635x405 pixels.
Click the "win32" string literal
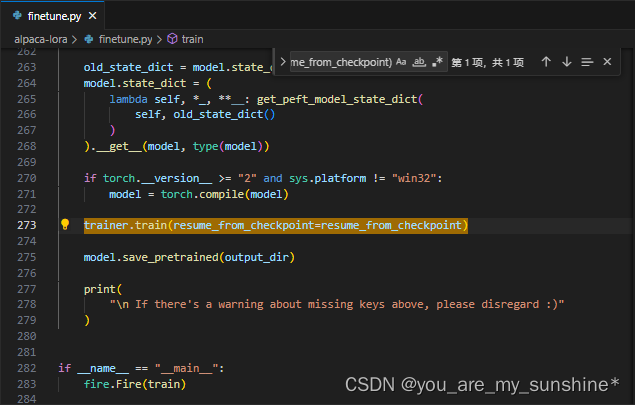pyautogui.click(x=414, y=178)
